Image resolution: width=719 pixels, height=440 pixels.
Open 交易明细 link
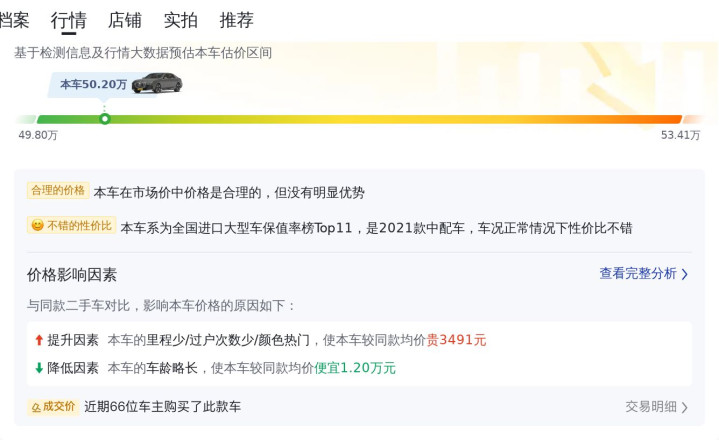click(651, 407)
